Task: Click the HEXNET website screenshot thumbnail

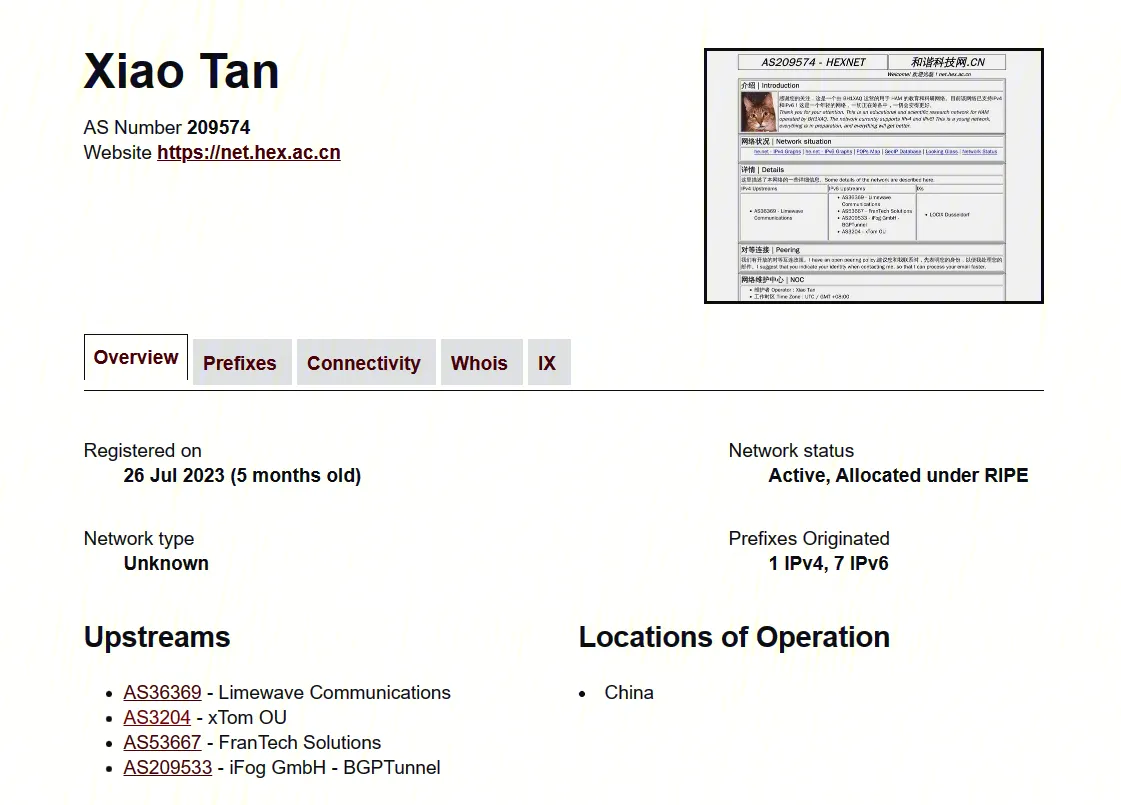Action: pyautogui.click(x=873, y=176)
